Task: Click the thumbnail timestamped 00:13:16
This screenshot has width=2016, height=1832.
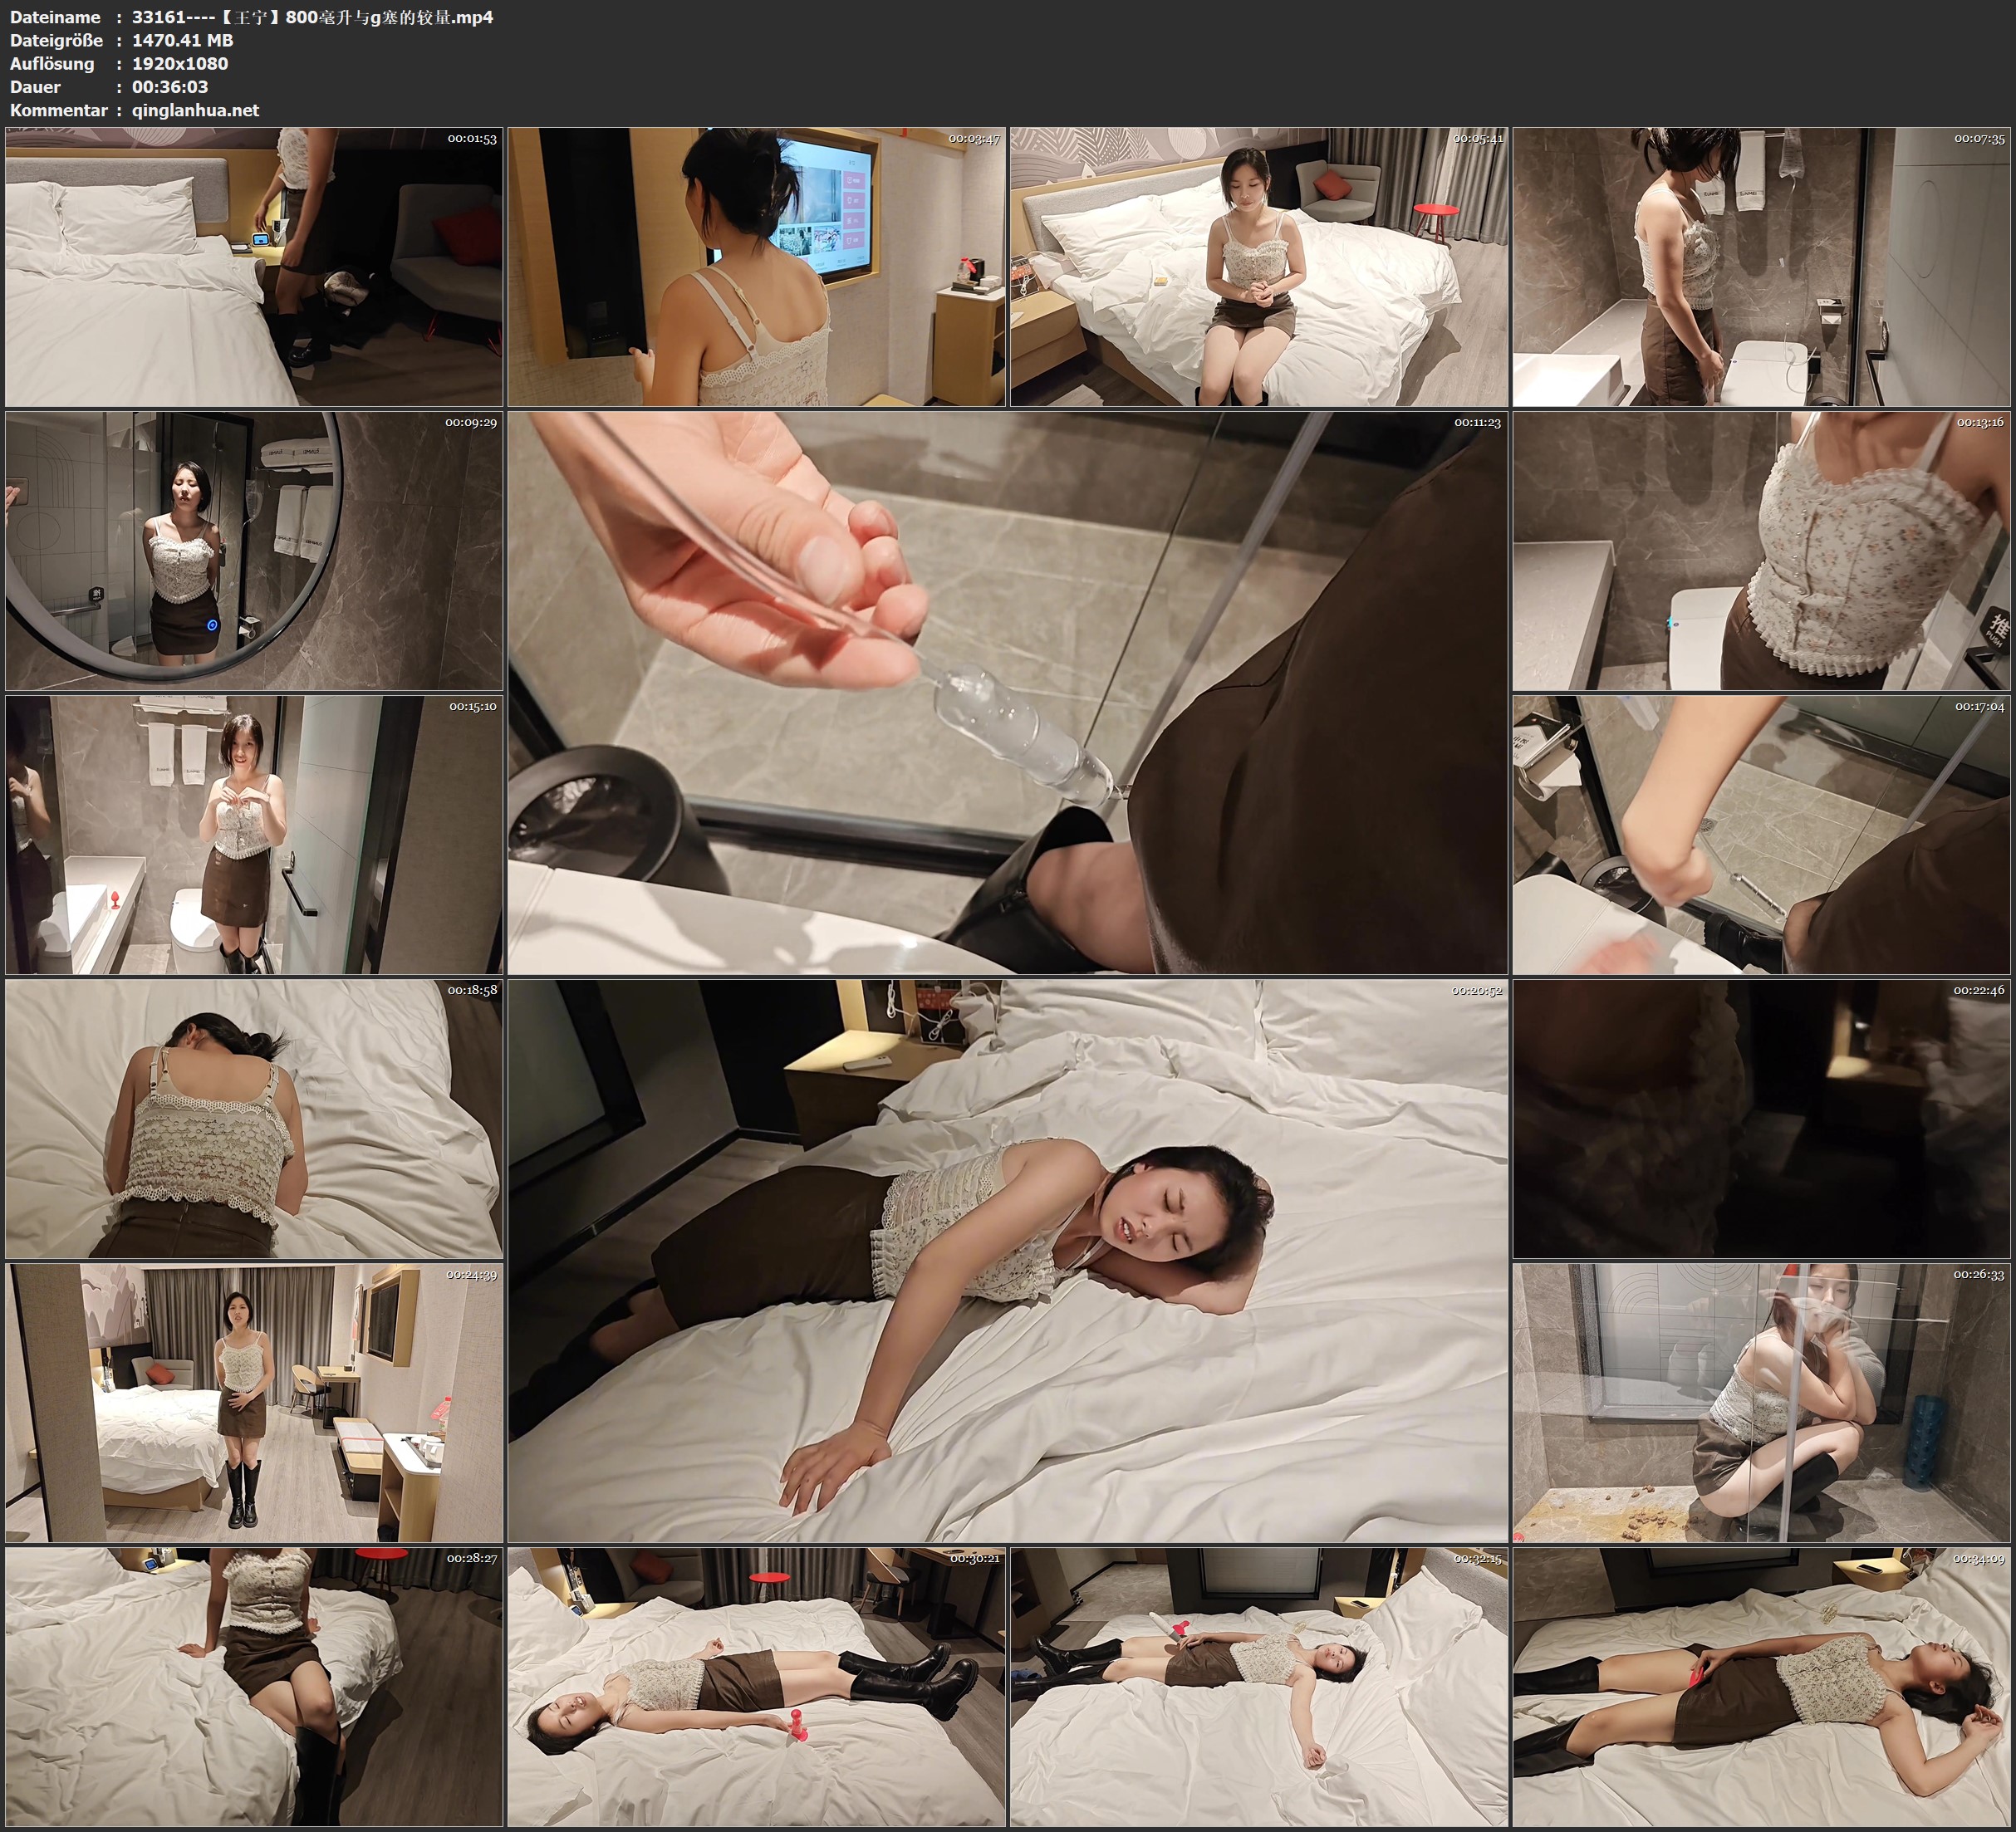Action: coord(1761,550)
